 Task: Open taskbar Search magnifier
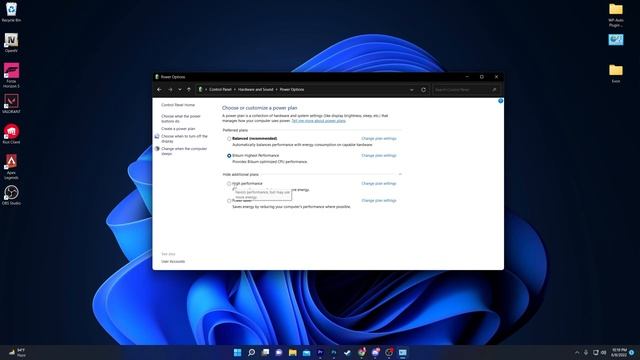251,352
